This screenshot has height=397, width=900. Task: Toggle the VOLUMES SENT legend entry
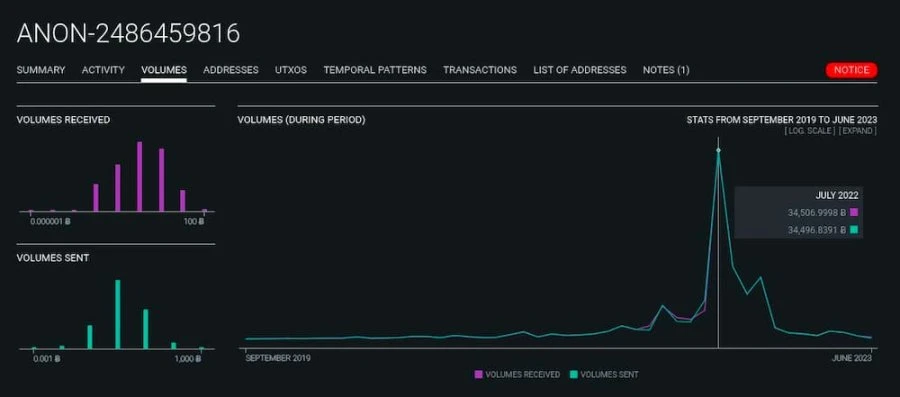point(604,375)
